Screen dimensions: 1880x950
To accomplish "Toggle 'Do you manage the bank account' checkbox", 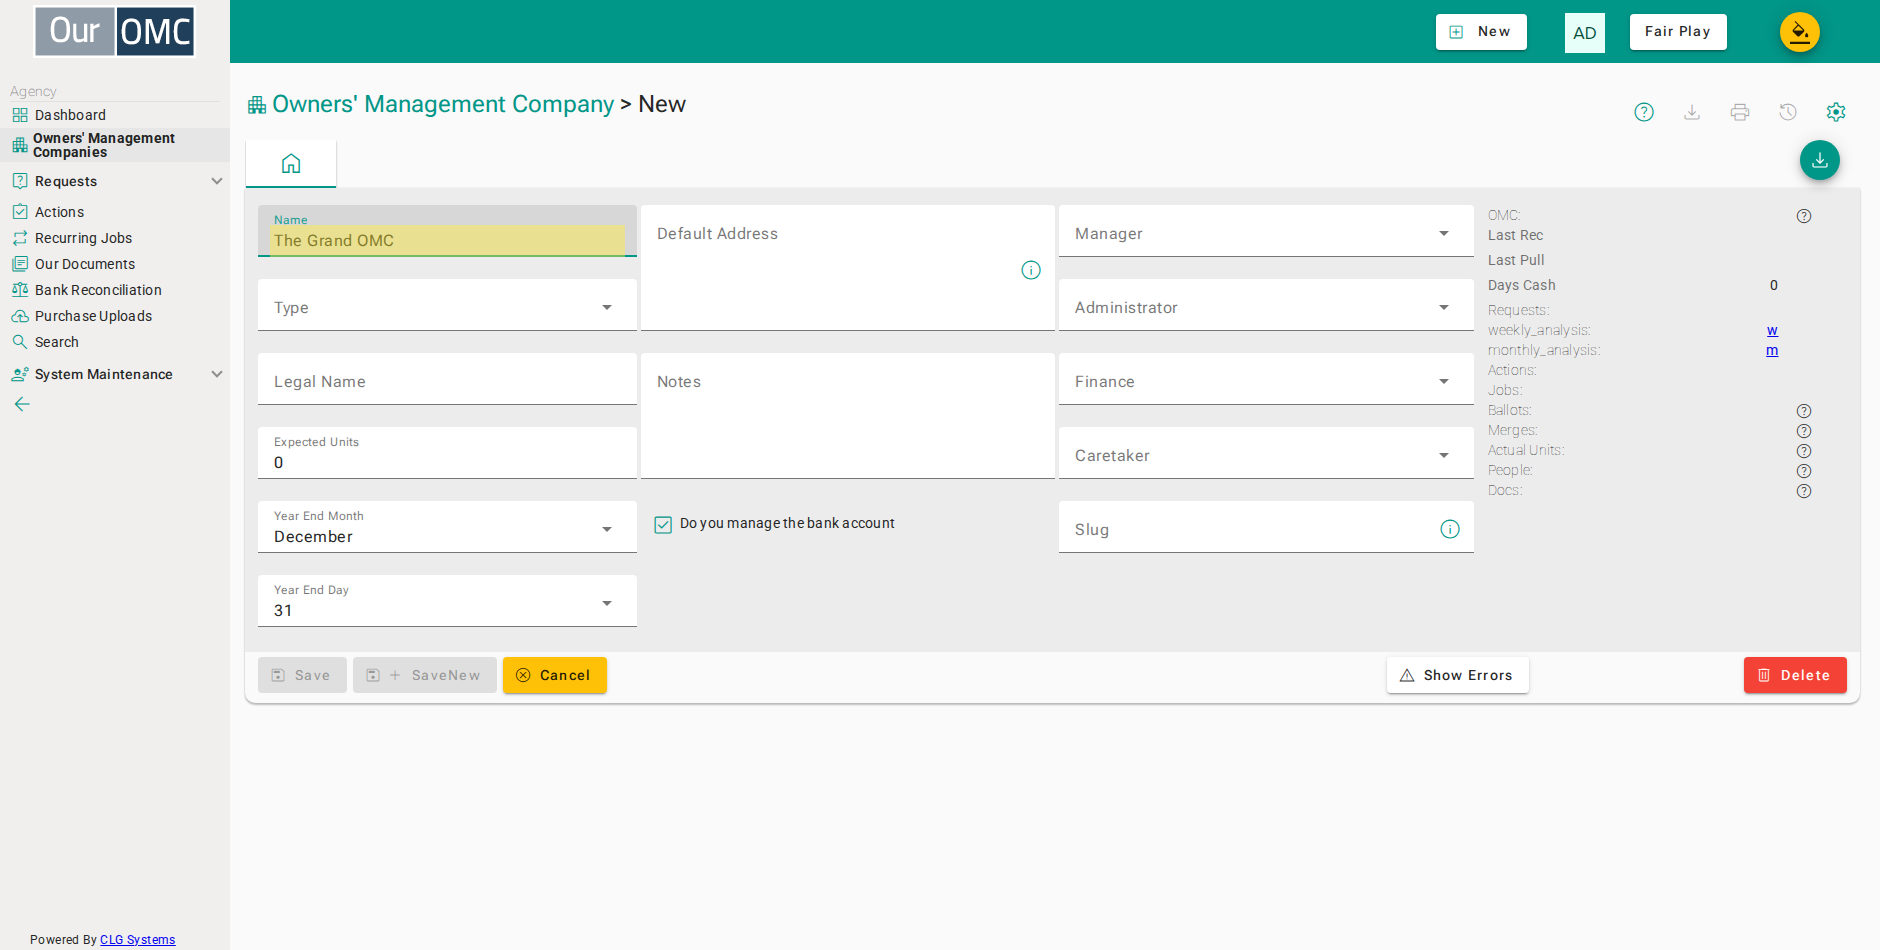I will pos(663,524).
